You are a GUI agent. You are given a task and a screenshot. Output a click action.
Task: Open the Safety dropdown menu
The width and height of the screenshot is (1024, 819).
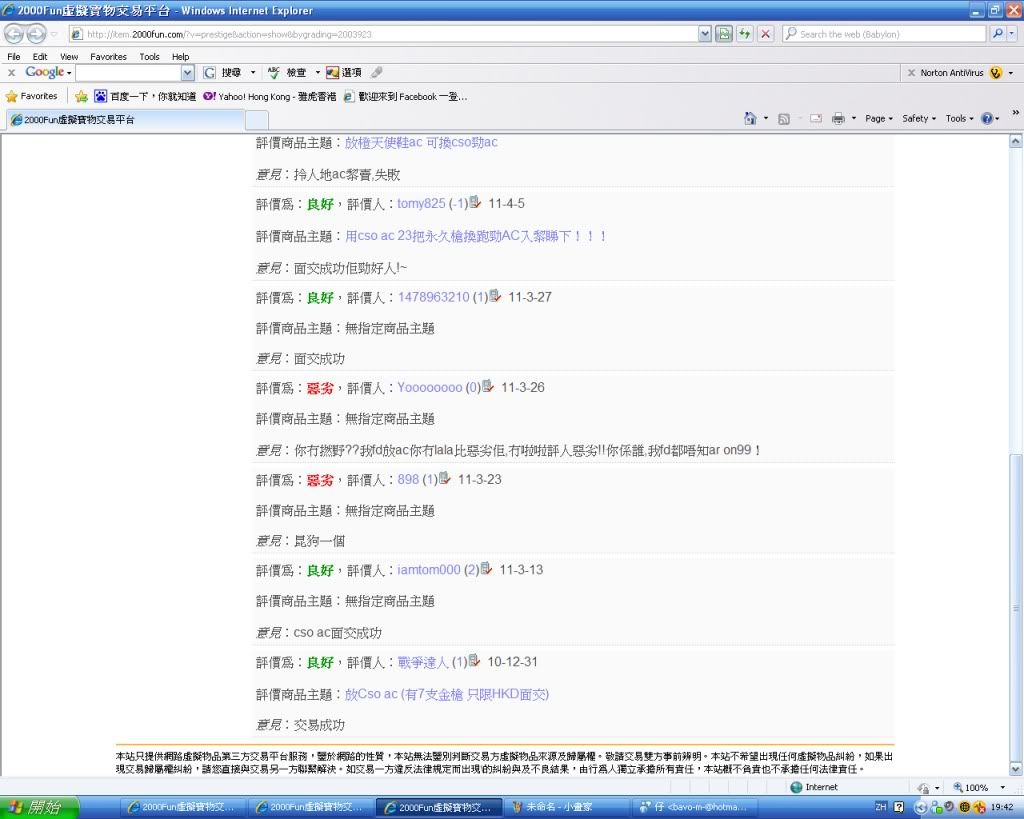point(919,118)
